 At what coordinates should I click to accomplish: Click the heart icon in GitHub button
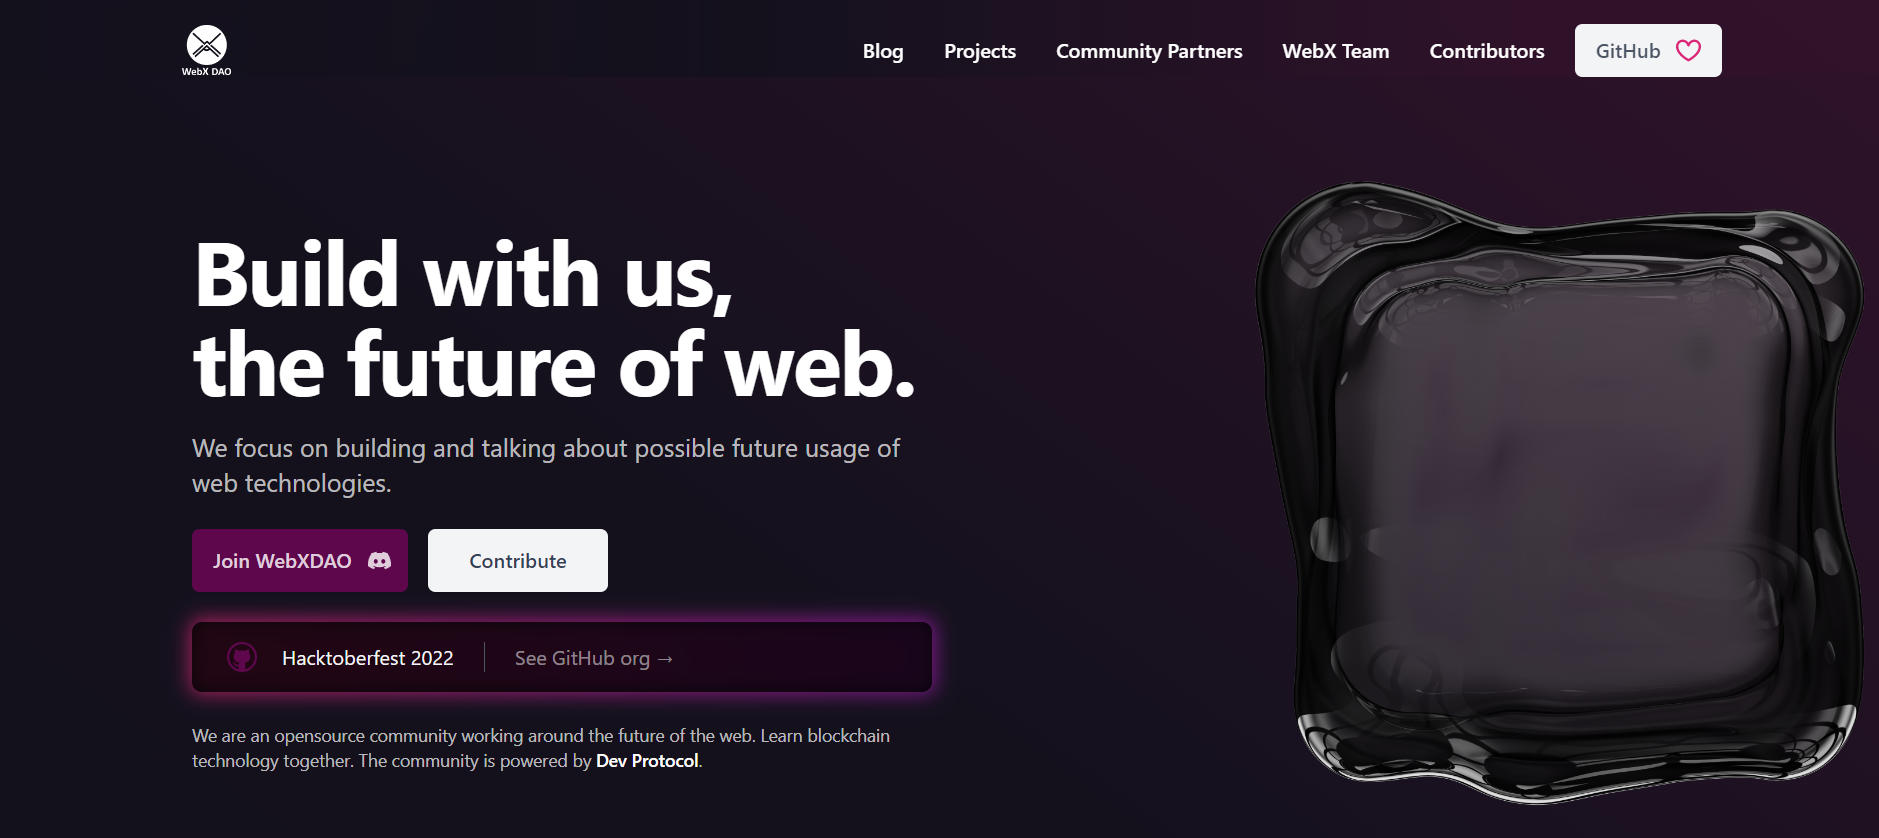tap(1688, 51)
